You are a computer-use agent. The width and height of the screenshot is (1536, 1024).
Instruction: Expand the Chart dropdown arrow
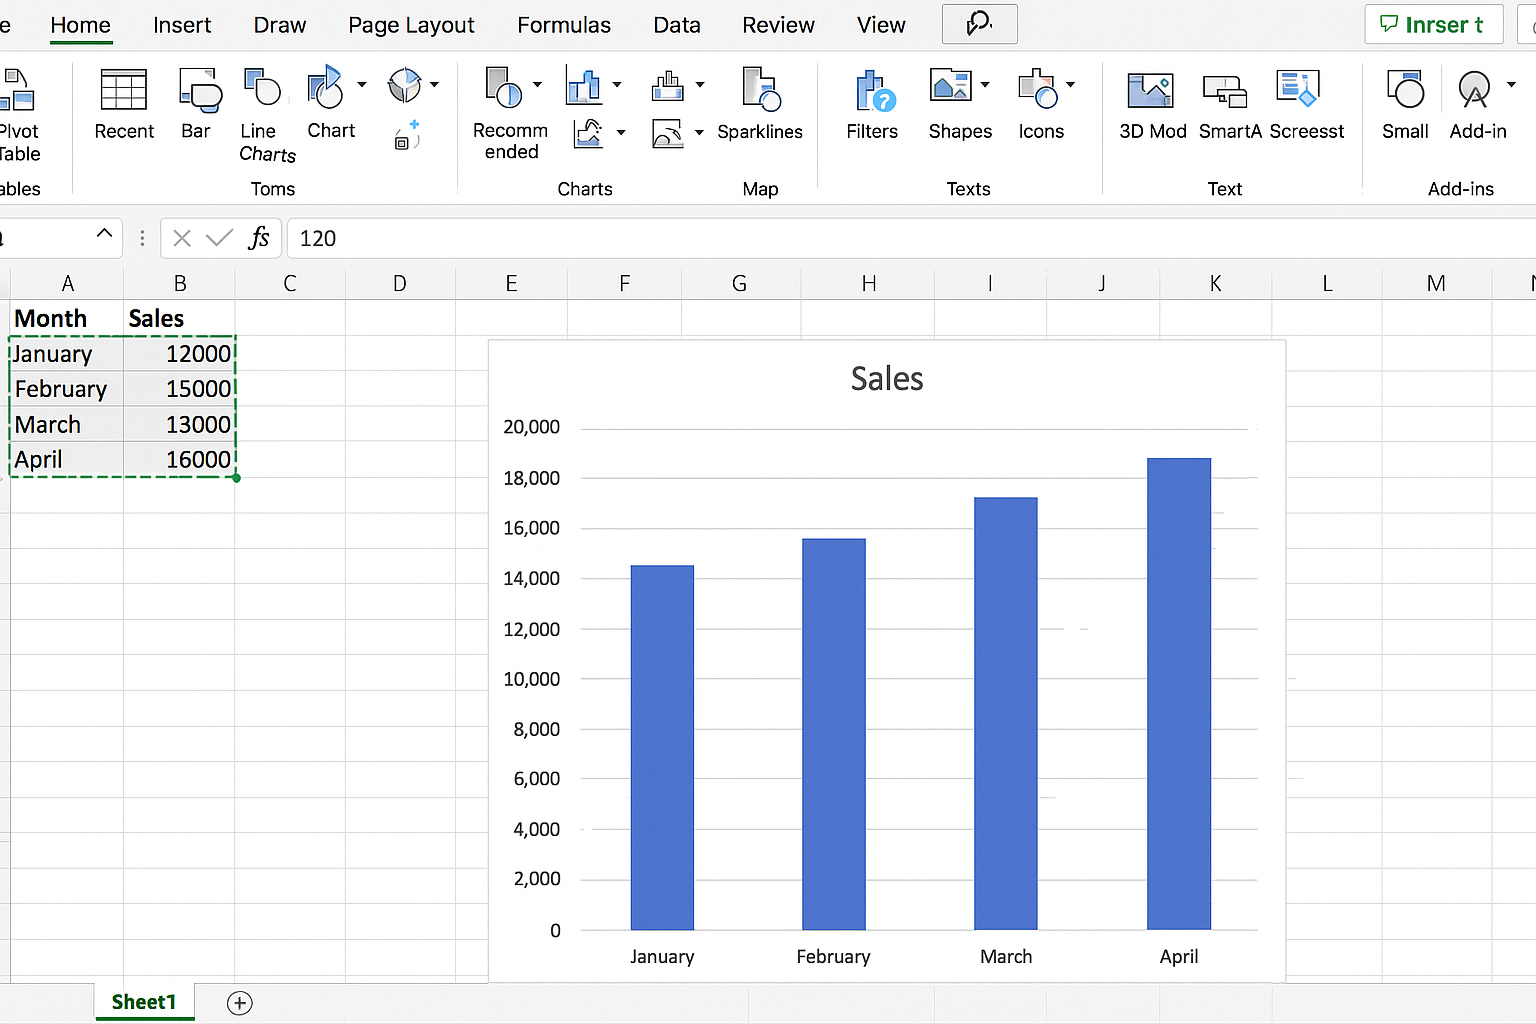click(362, 85)
